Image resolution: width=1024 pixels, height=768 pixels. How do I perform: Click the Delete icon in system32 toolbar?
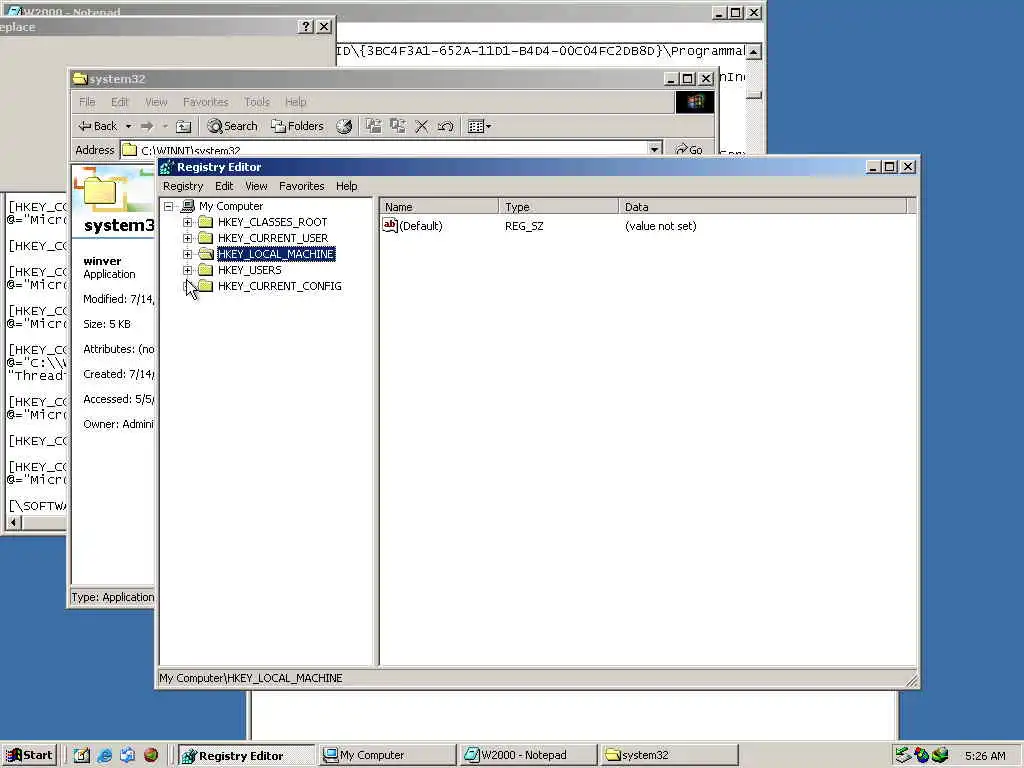pos(422,126)
